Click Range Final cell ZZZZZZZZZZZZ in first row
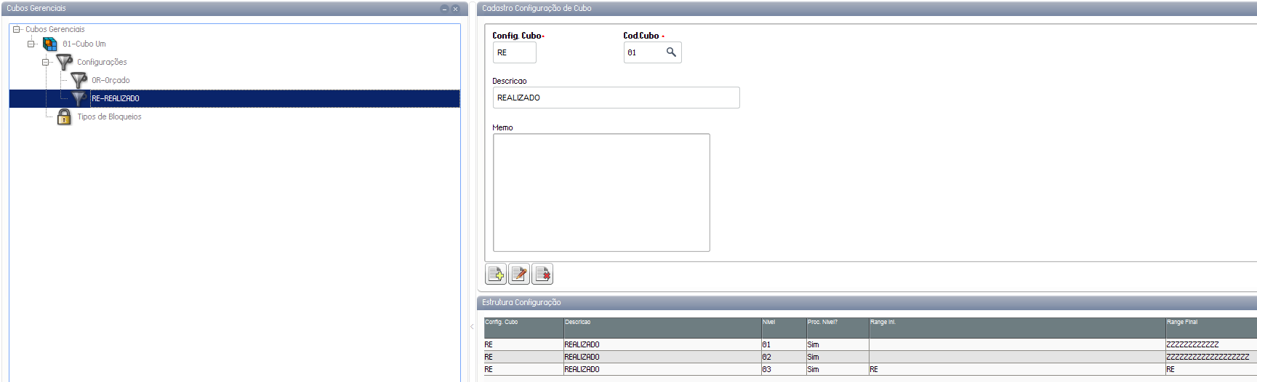The width and height of the screenshot is (1262, 382). click(x=1210, y=344)
